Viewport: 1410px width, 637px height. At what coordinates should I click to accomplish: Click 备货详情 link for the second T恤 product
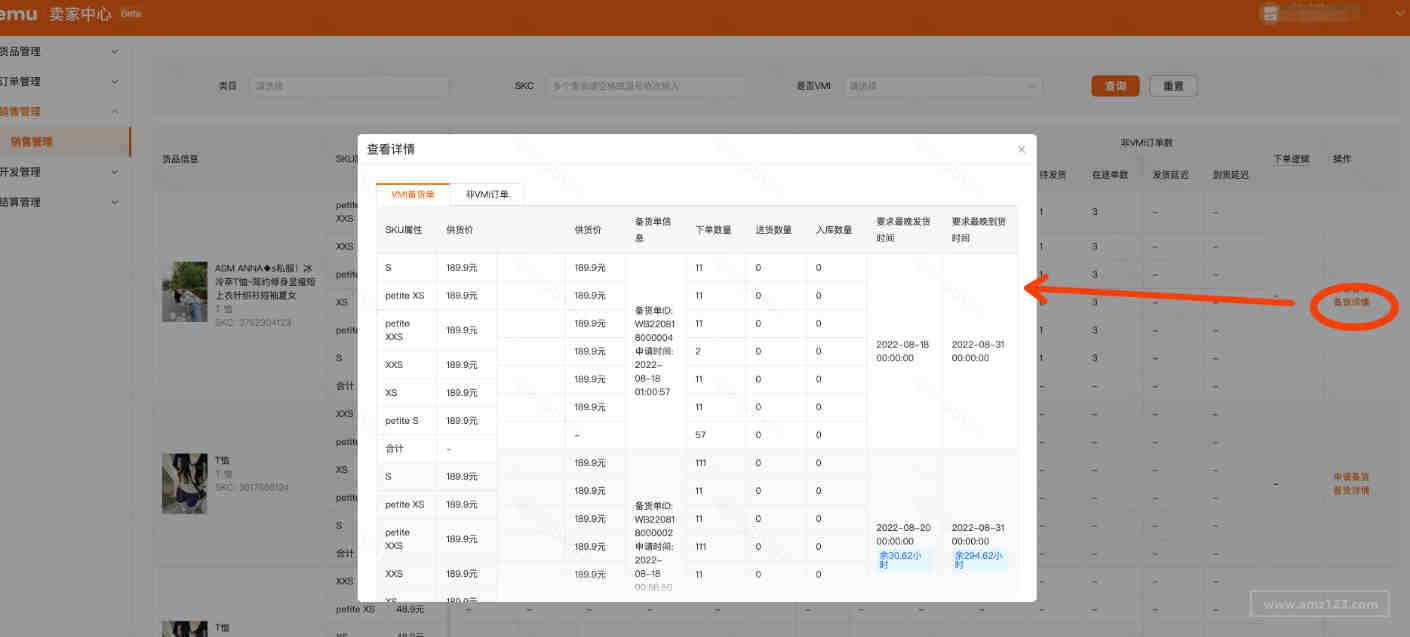click(x=1351, y=491)
